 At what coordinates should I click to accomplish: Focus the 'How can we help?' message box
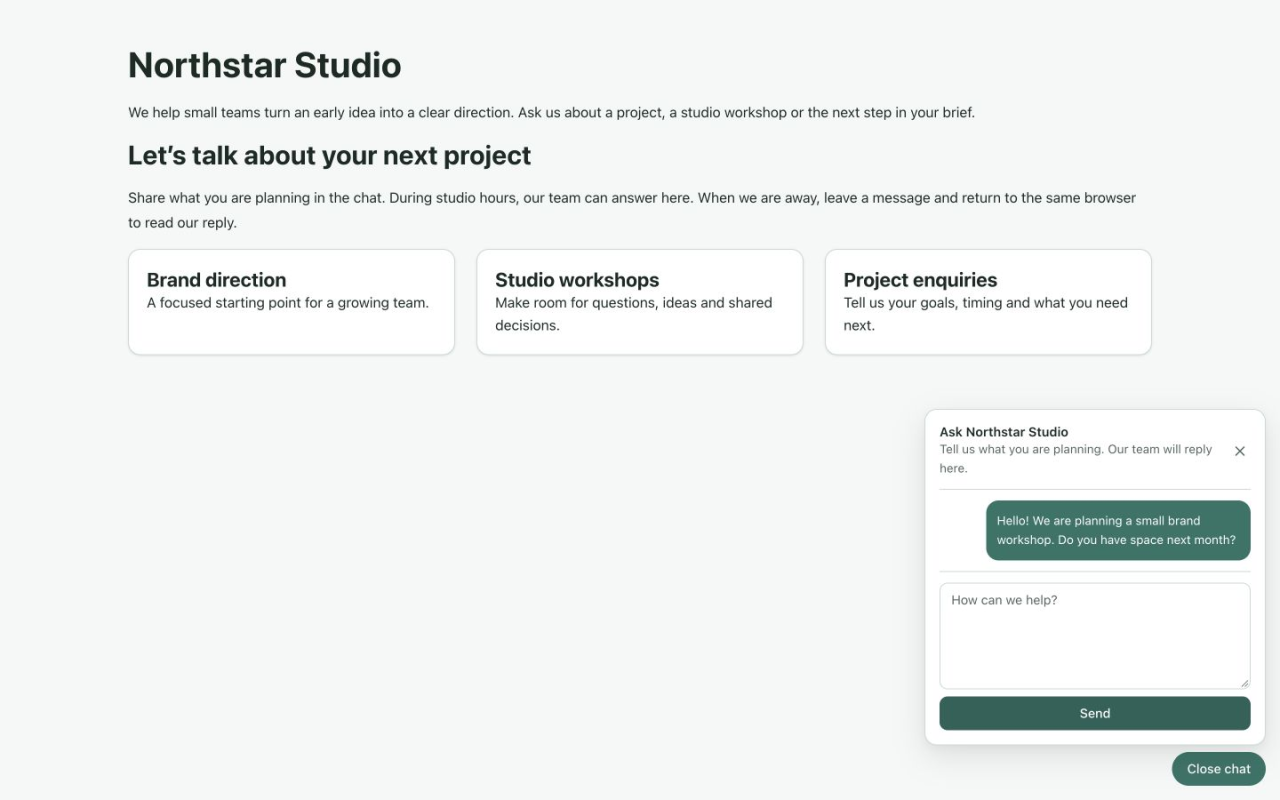pos(1095,636)
